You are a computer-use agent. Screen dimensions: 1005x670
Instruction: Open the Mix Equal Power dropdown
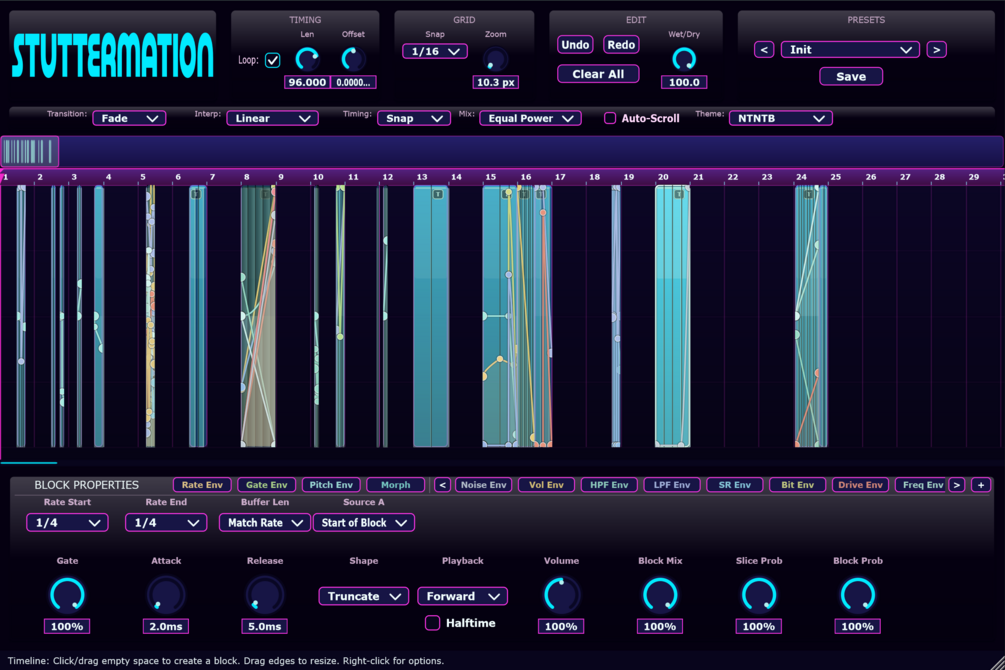click(x=531, y=118)
